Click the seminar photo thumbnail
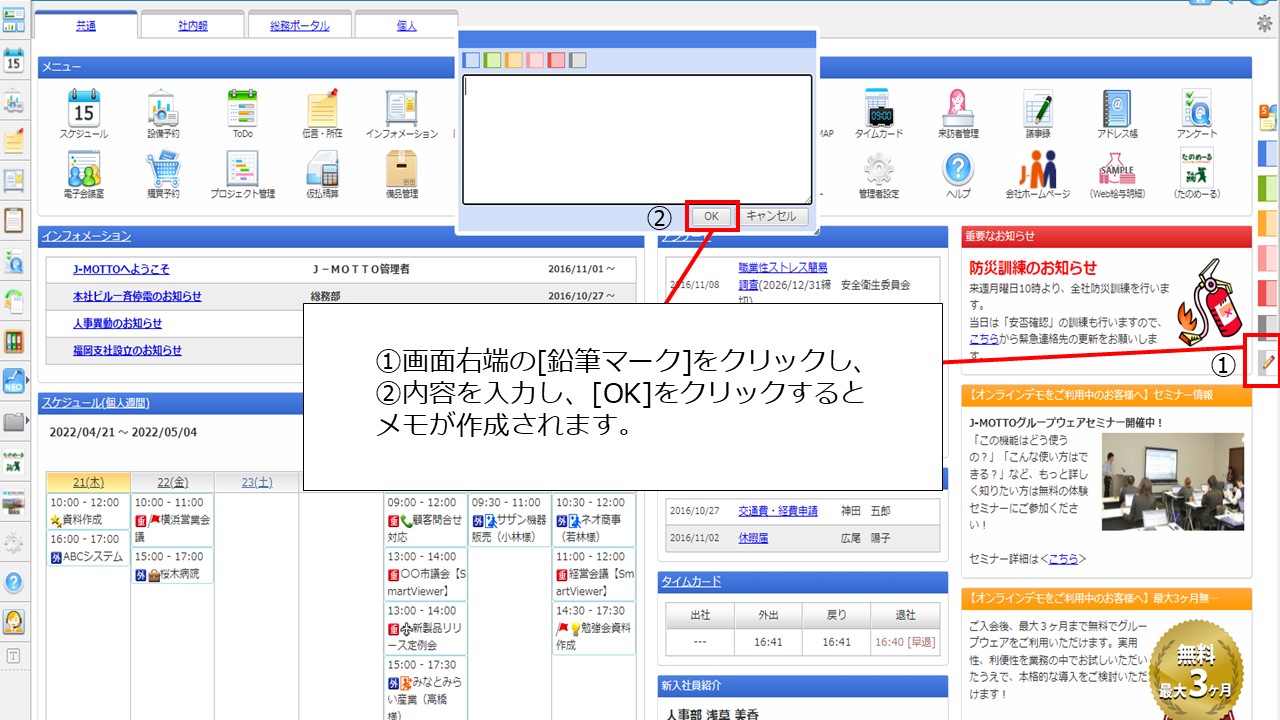This screenshot has height=720, width=1280. 1173,481
